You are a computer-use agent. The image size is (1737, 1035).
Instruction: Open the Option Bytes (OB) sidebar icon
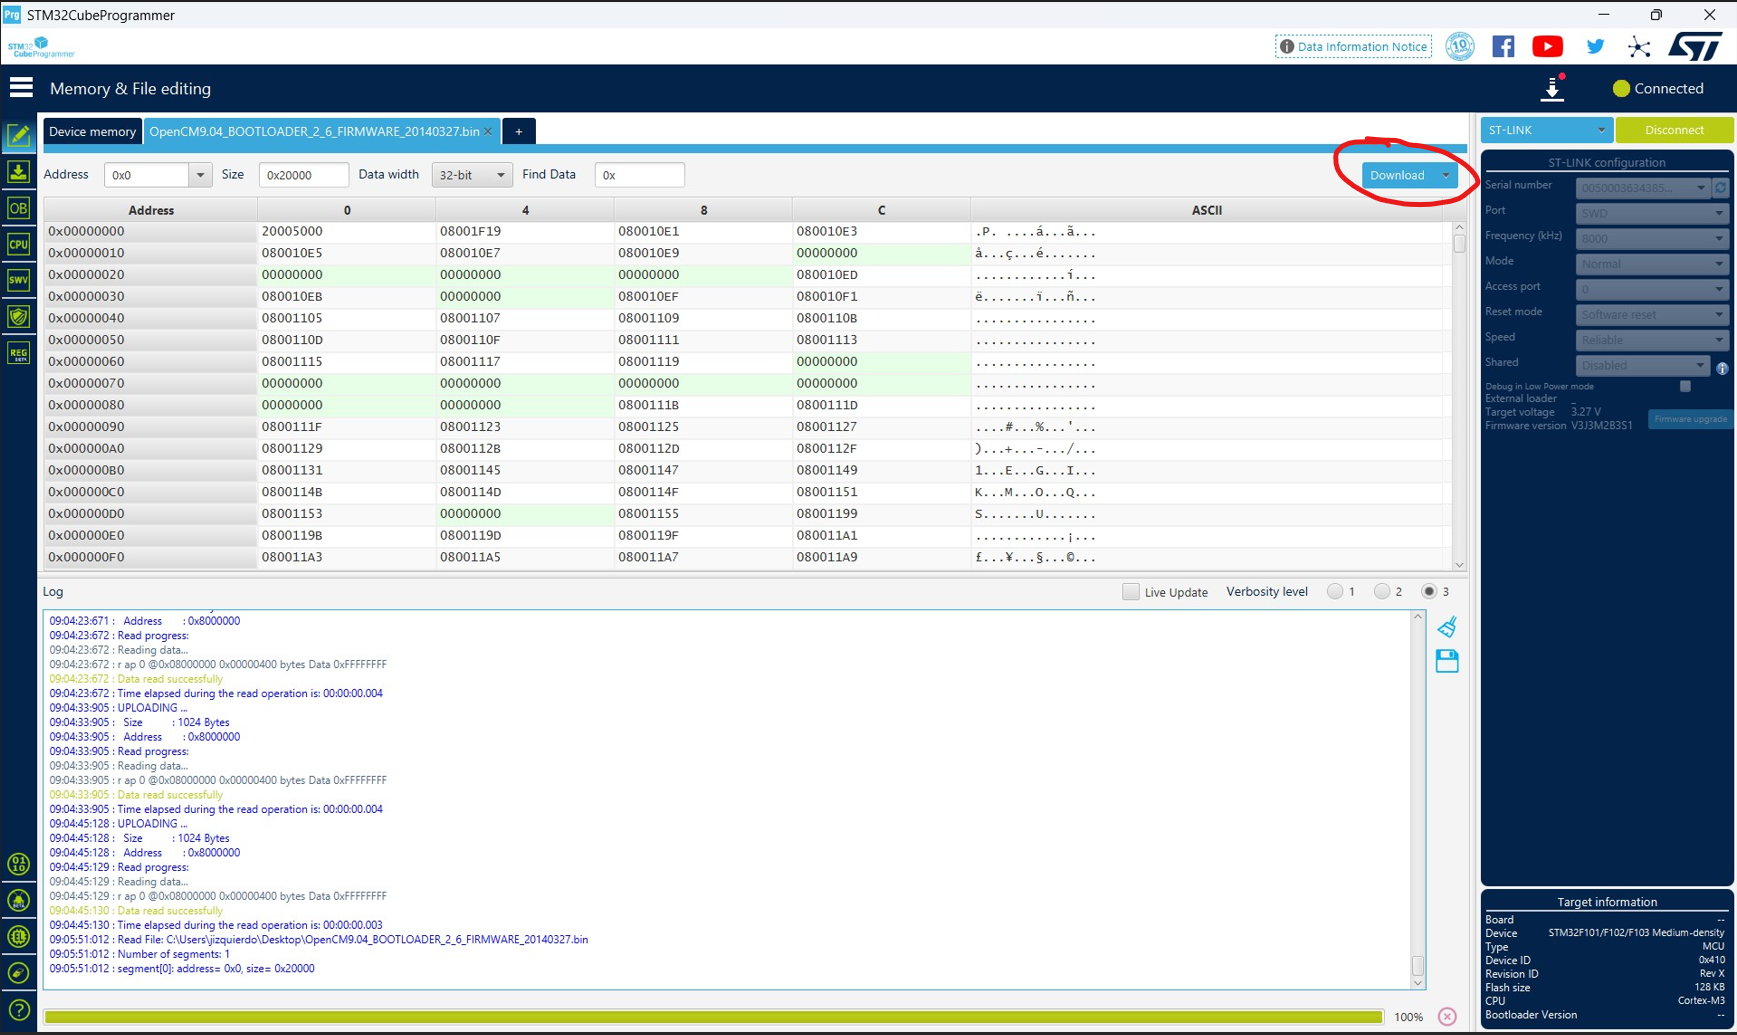click(18, 208)
